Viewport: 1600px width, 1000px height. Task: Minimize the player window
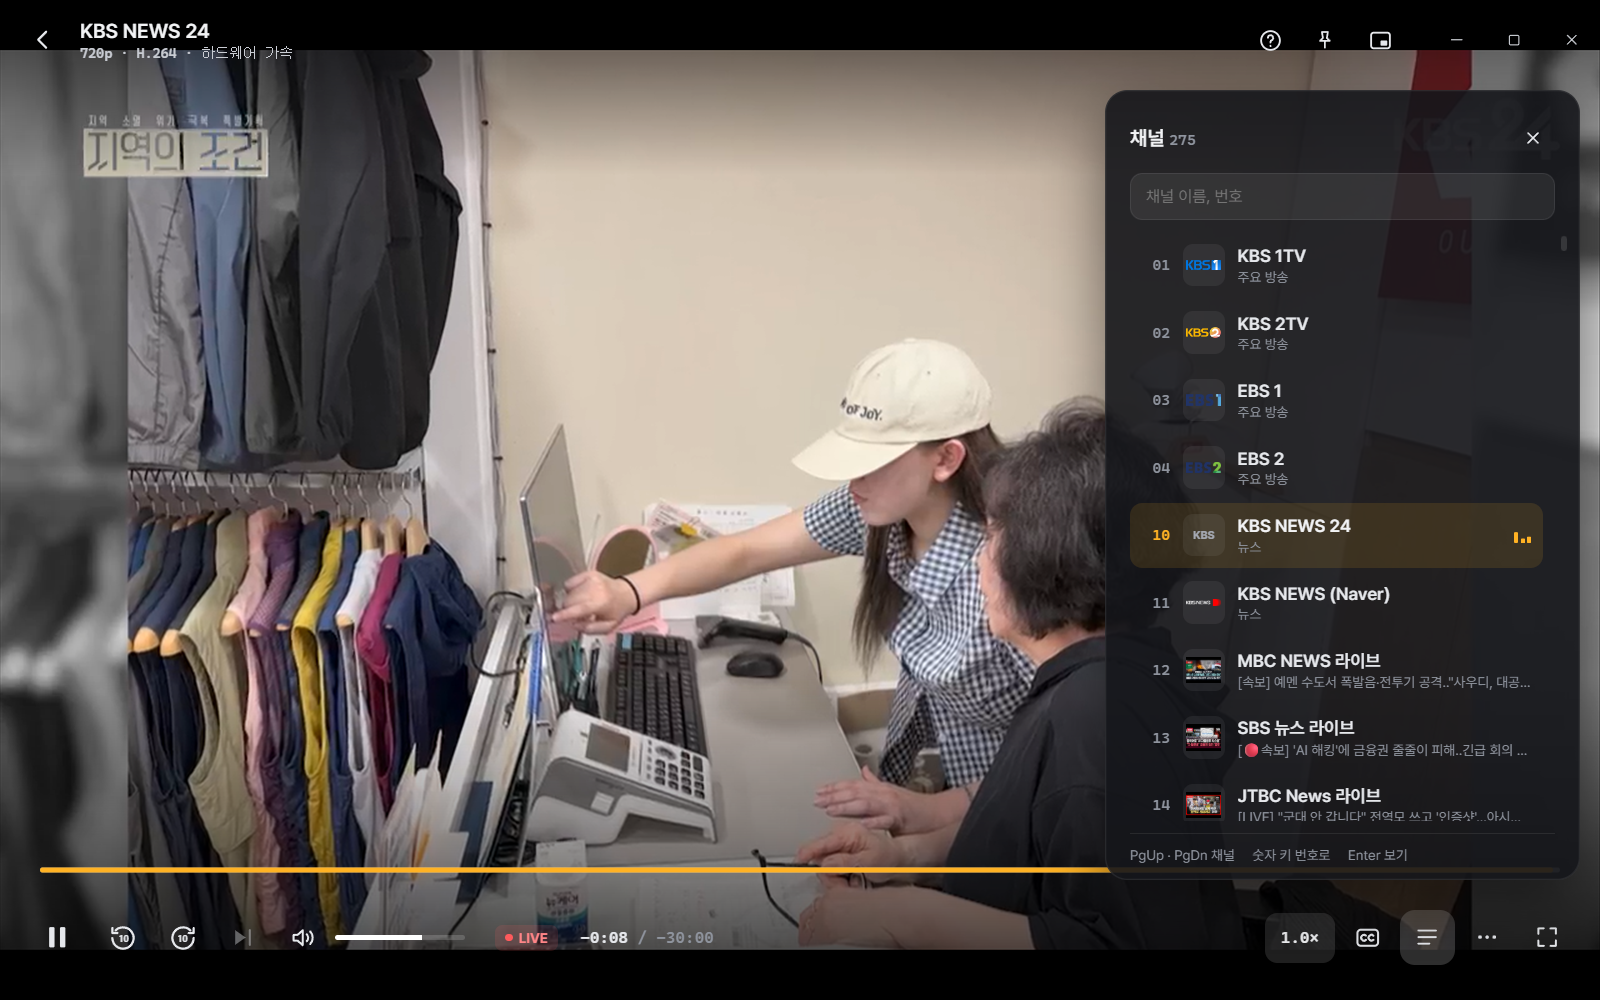[1457, 40]
